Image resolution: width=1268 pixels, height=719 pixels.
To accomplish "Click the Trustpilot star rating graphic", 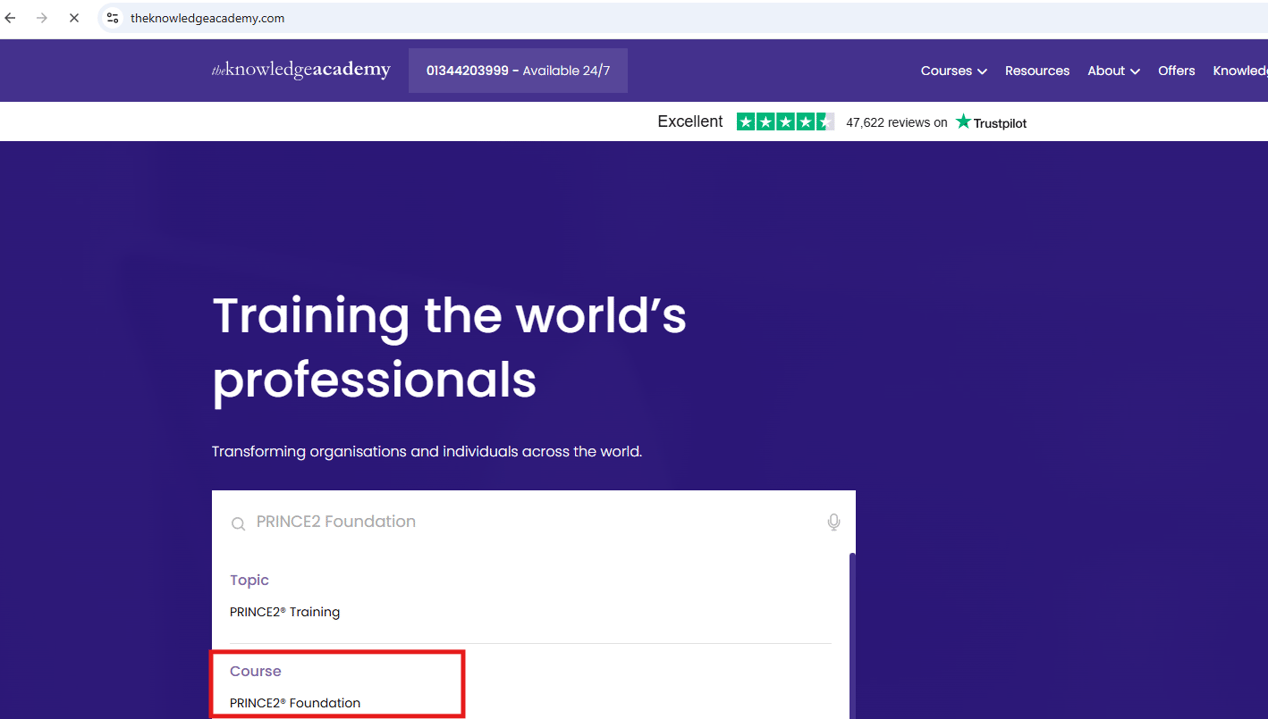I will 785,122.
